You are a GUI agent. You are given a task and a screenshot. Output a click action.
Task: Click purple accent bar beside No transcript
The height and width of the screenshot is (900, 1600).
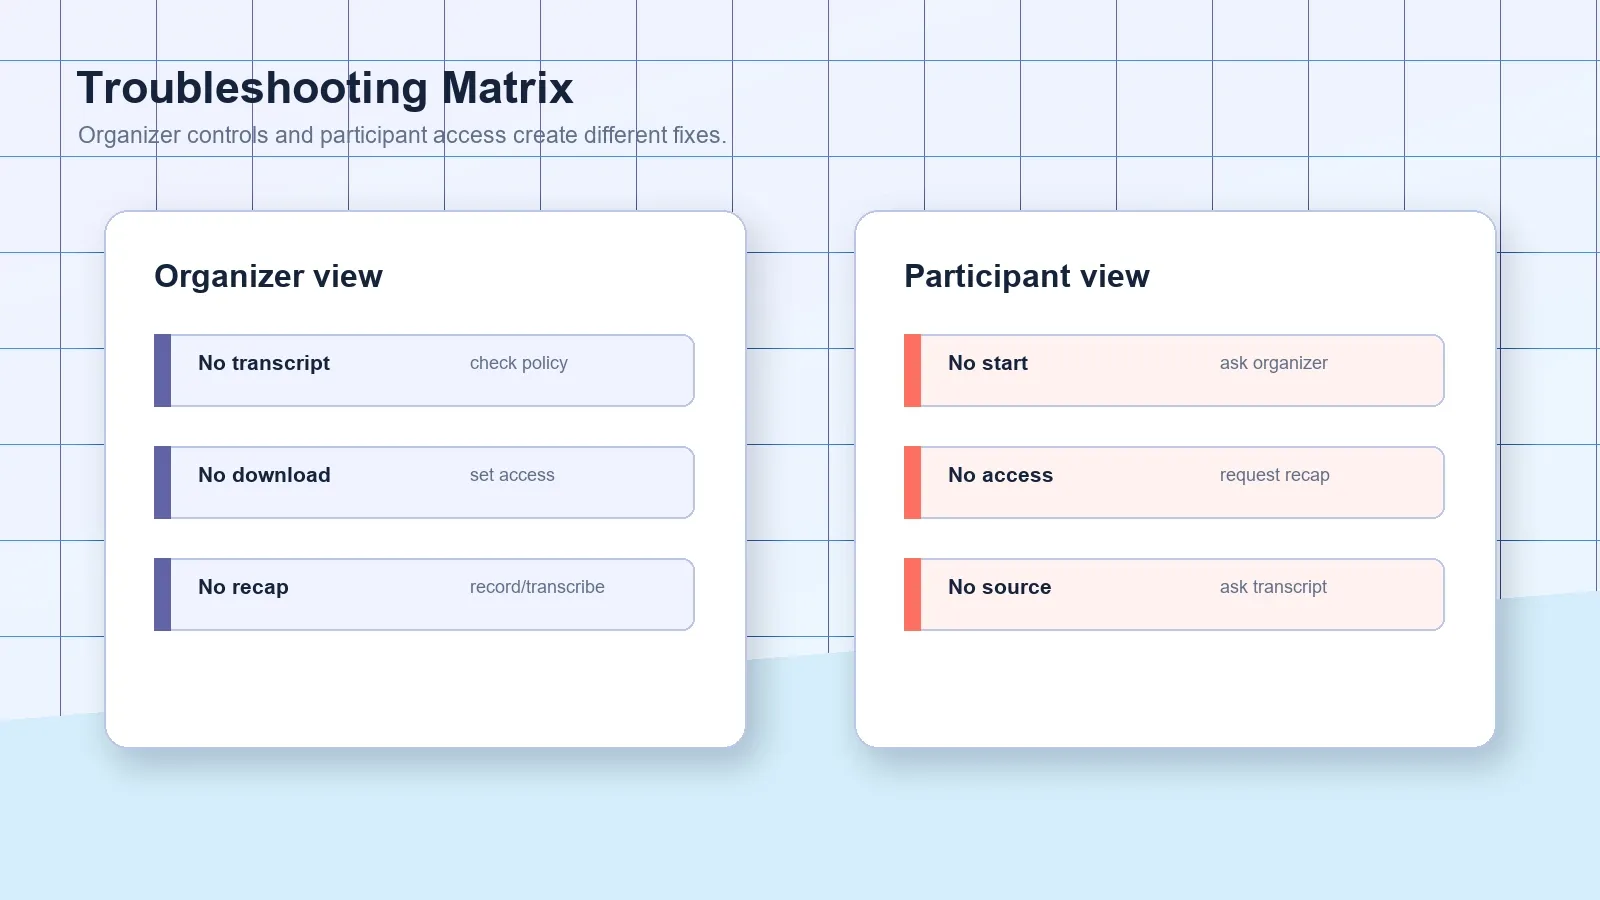(x=162, y=371)
